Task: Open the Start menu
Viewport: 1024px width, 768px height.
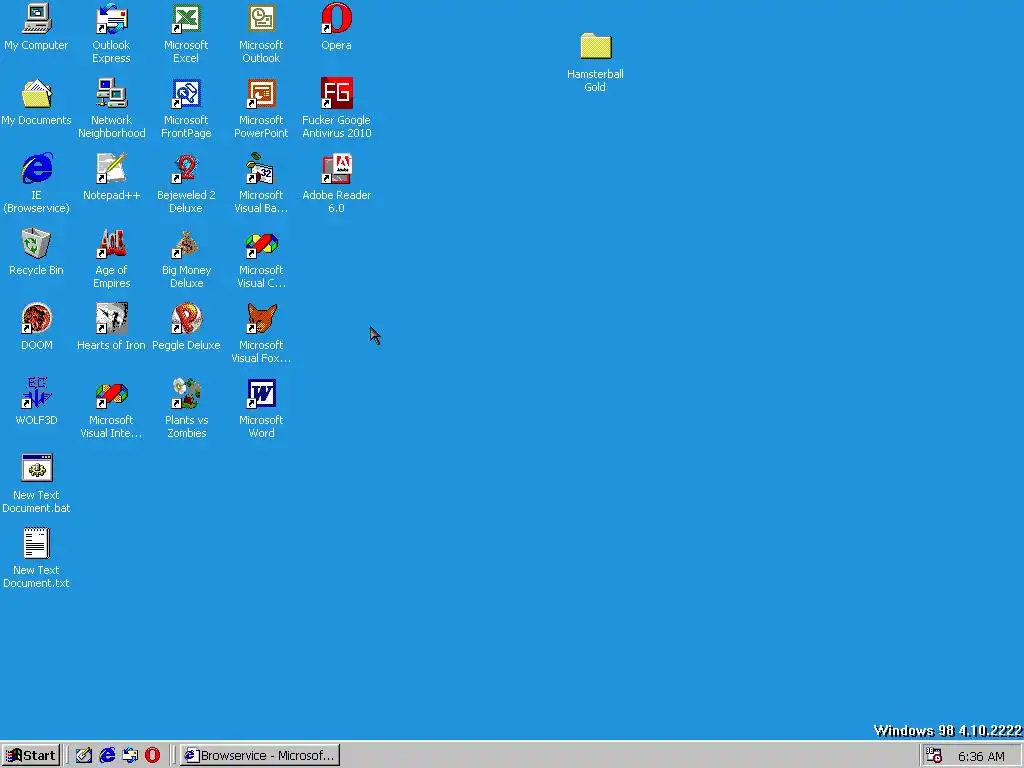Action: click(31, 756)
